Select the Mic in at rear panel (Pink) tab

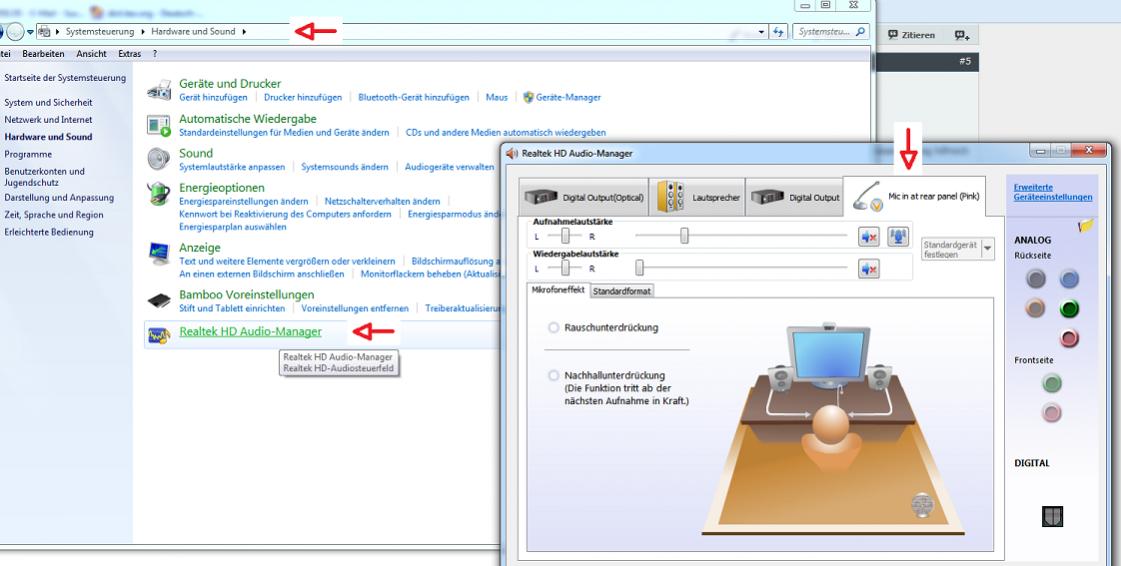(x=914, y=196)
